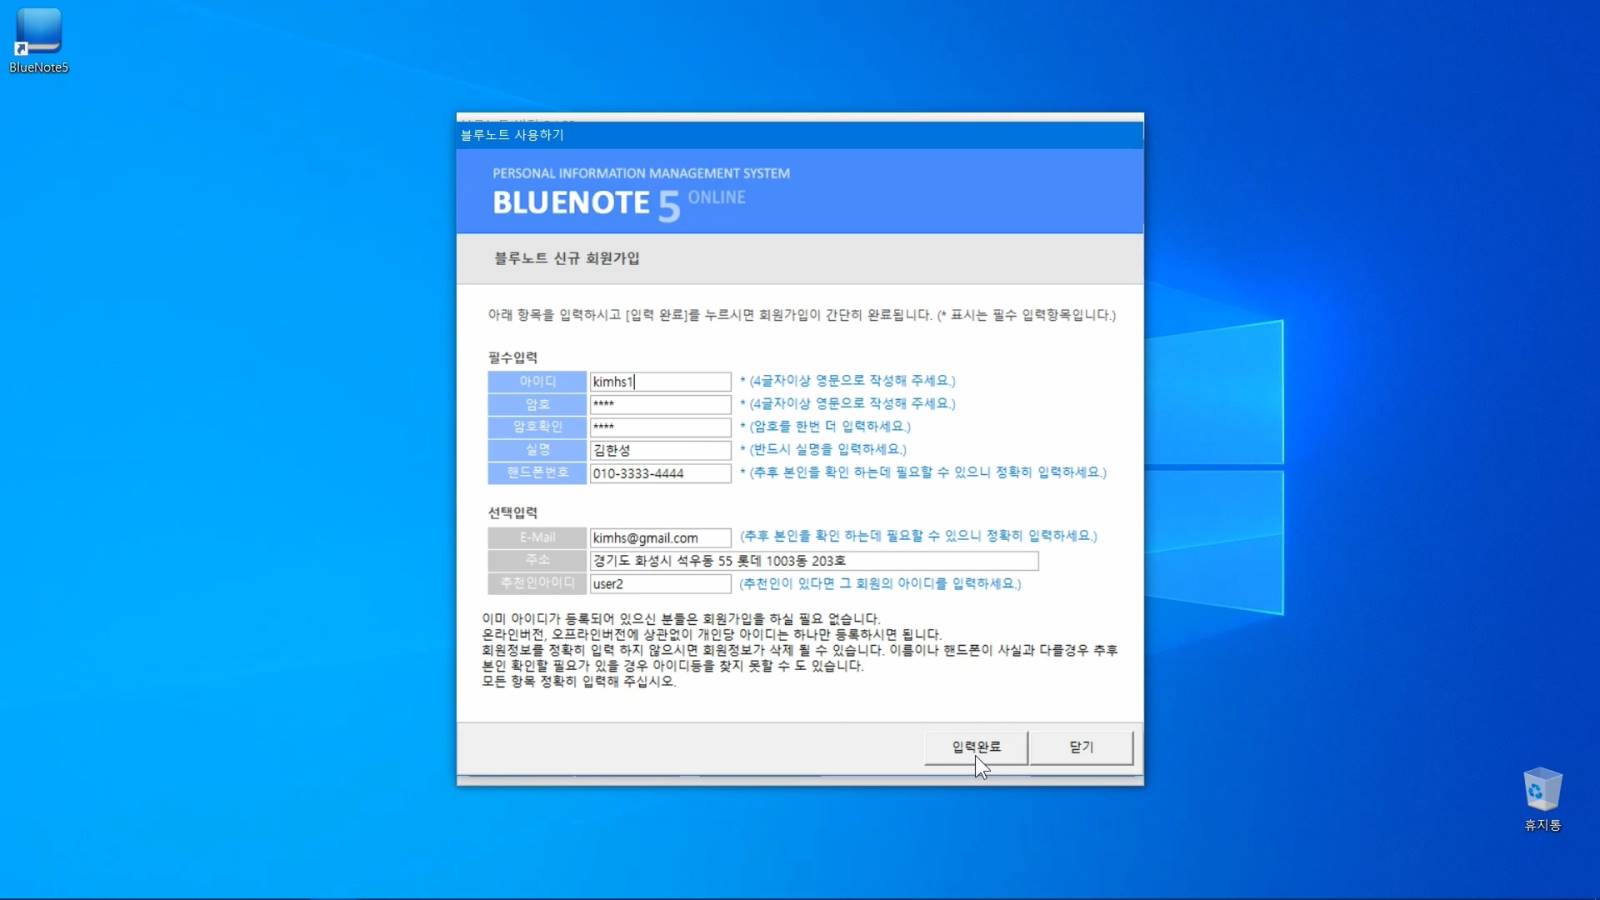1600x900 pixels.
Task: Select the Recycle Bin desktop icon
Action: tap(1542, 800)
